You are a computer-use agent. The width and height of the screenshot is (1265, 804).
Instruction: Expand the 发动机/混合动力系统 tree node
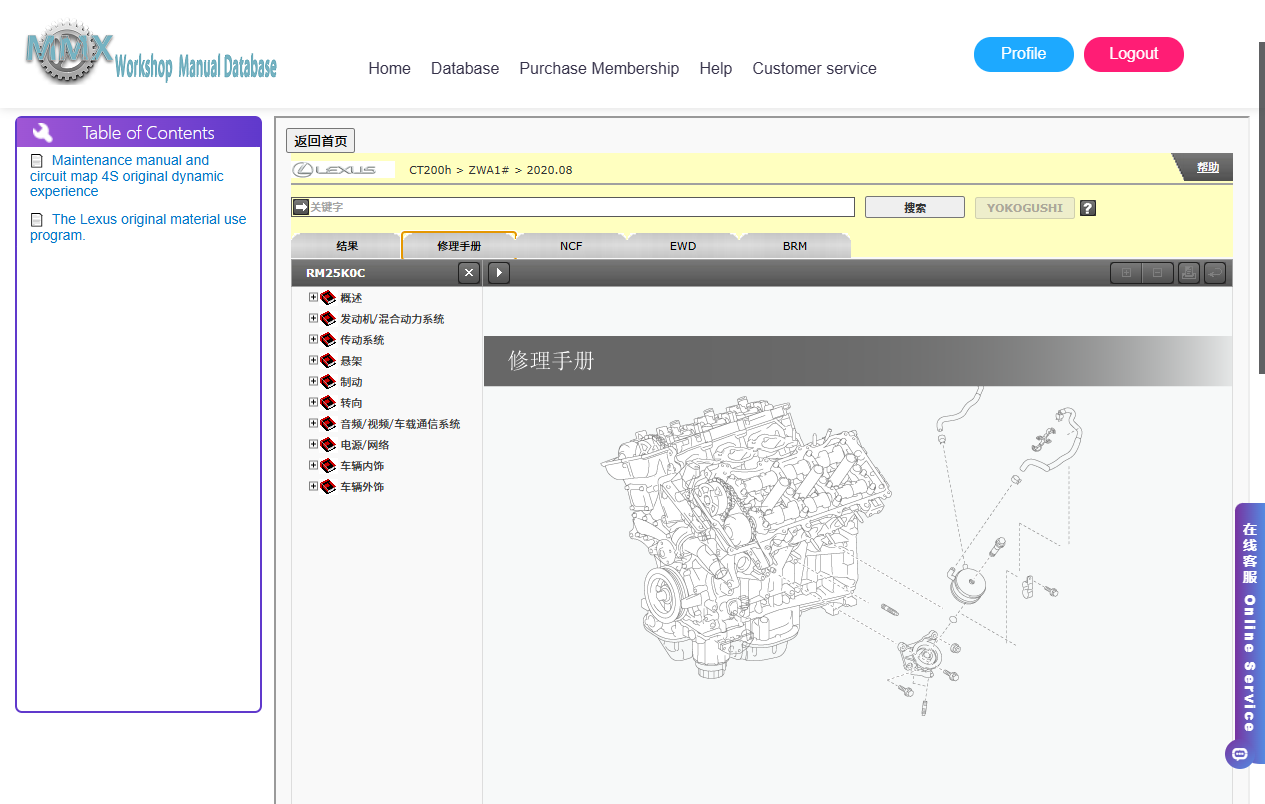click(x=313, y=318)
